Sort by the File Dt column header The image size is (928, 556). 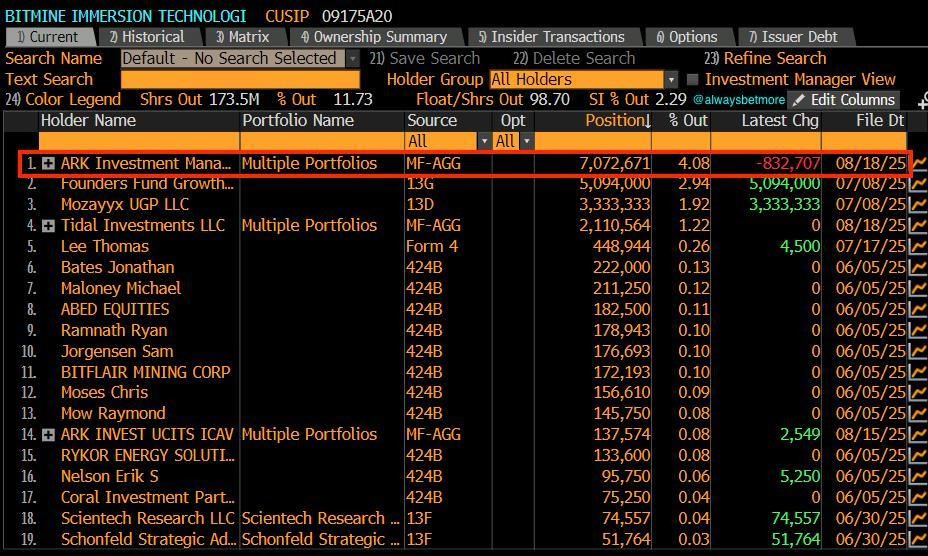pos(880,121)
